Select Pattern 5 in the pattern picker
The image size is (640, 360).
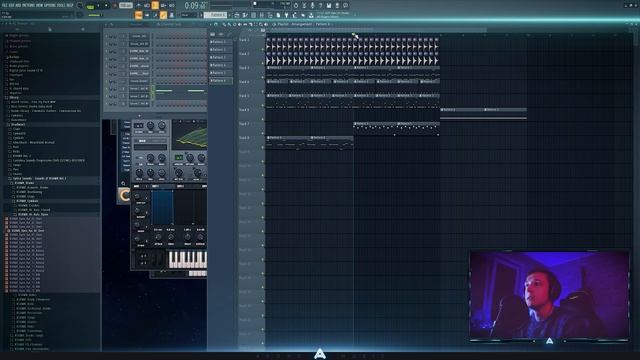tap(220, 73)
